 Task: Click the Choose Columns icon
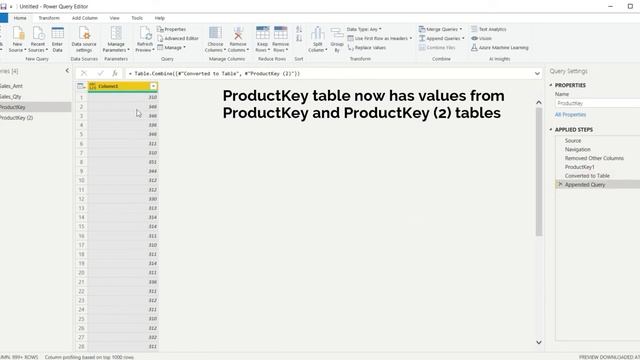pyautogui.click(x=215, y=33)
